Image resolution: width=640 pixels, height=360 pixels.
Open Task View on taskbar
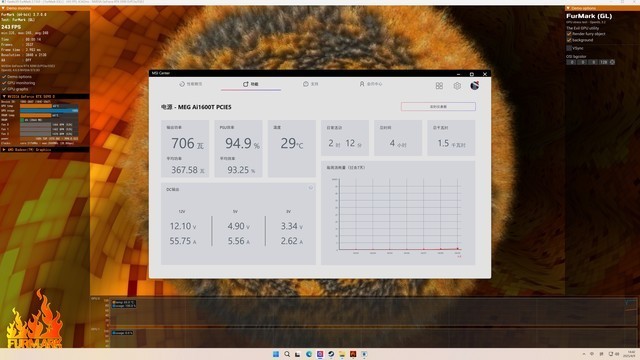click(298, 354)
